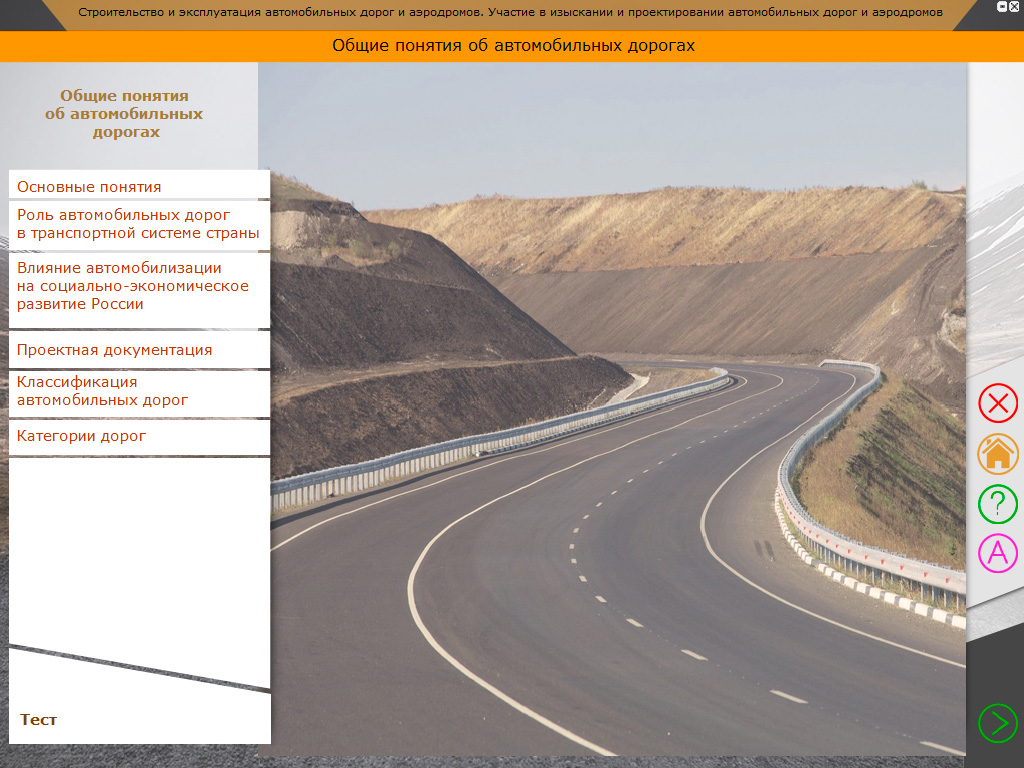This screenshot has width=1024, height=768.
Task: Close the window with top-right X icon
Action: pos(1015,6)
